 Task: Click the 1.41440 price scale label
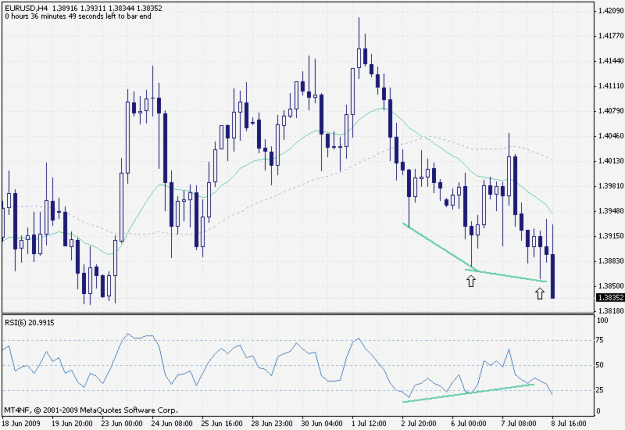(610, 61)
